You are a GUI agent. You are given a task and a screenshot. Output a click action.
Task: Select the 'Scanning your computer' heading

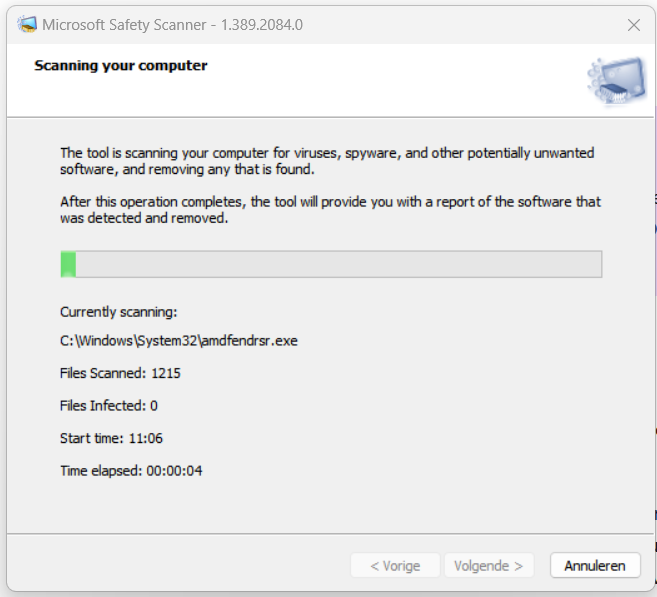click(121, 66)
